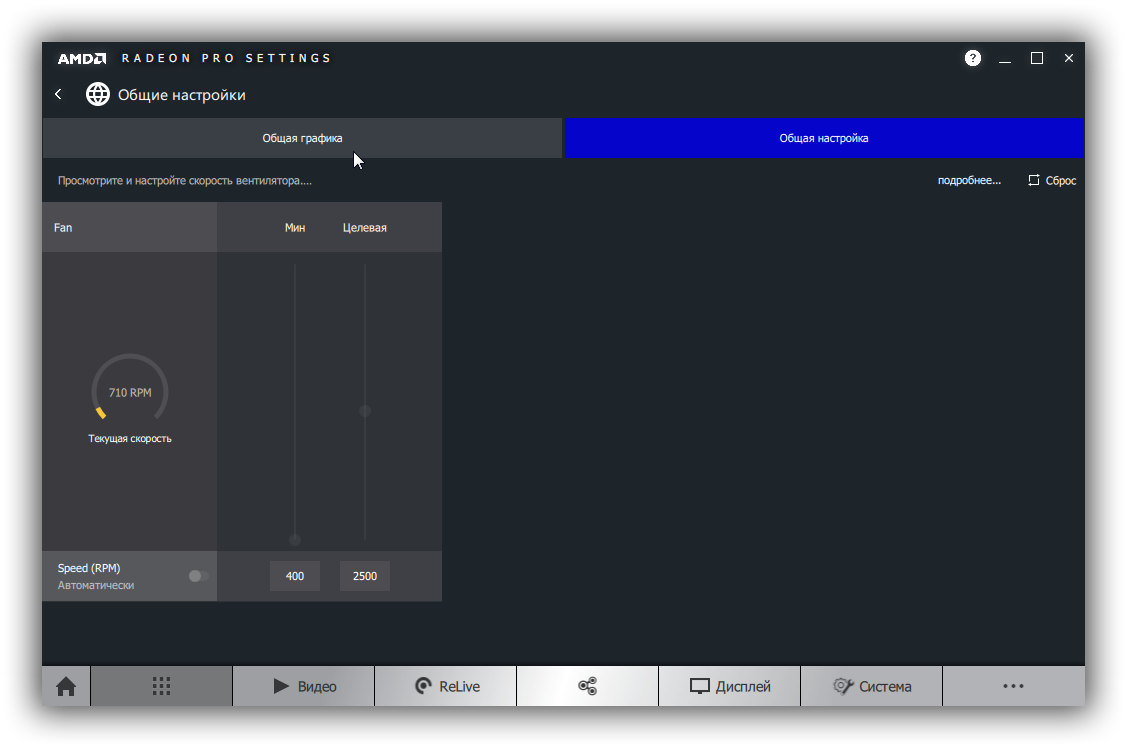Click the Мин fan speed slider handle
The height and width of the screenshot is (748, 1127).
coord(295,539)
